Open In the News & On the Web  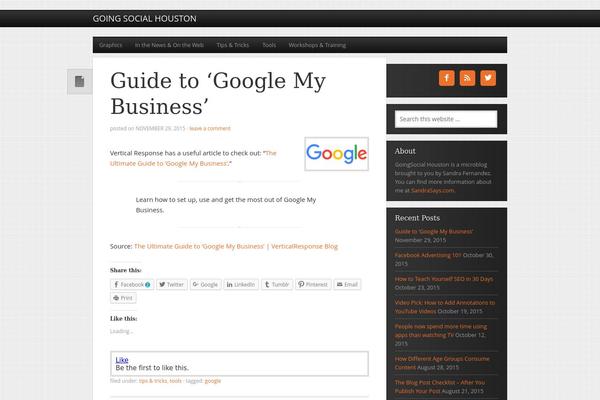[169, 45]
